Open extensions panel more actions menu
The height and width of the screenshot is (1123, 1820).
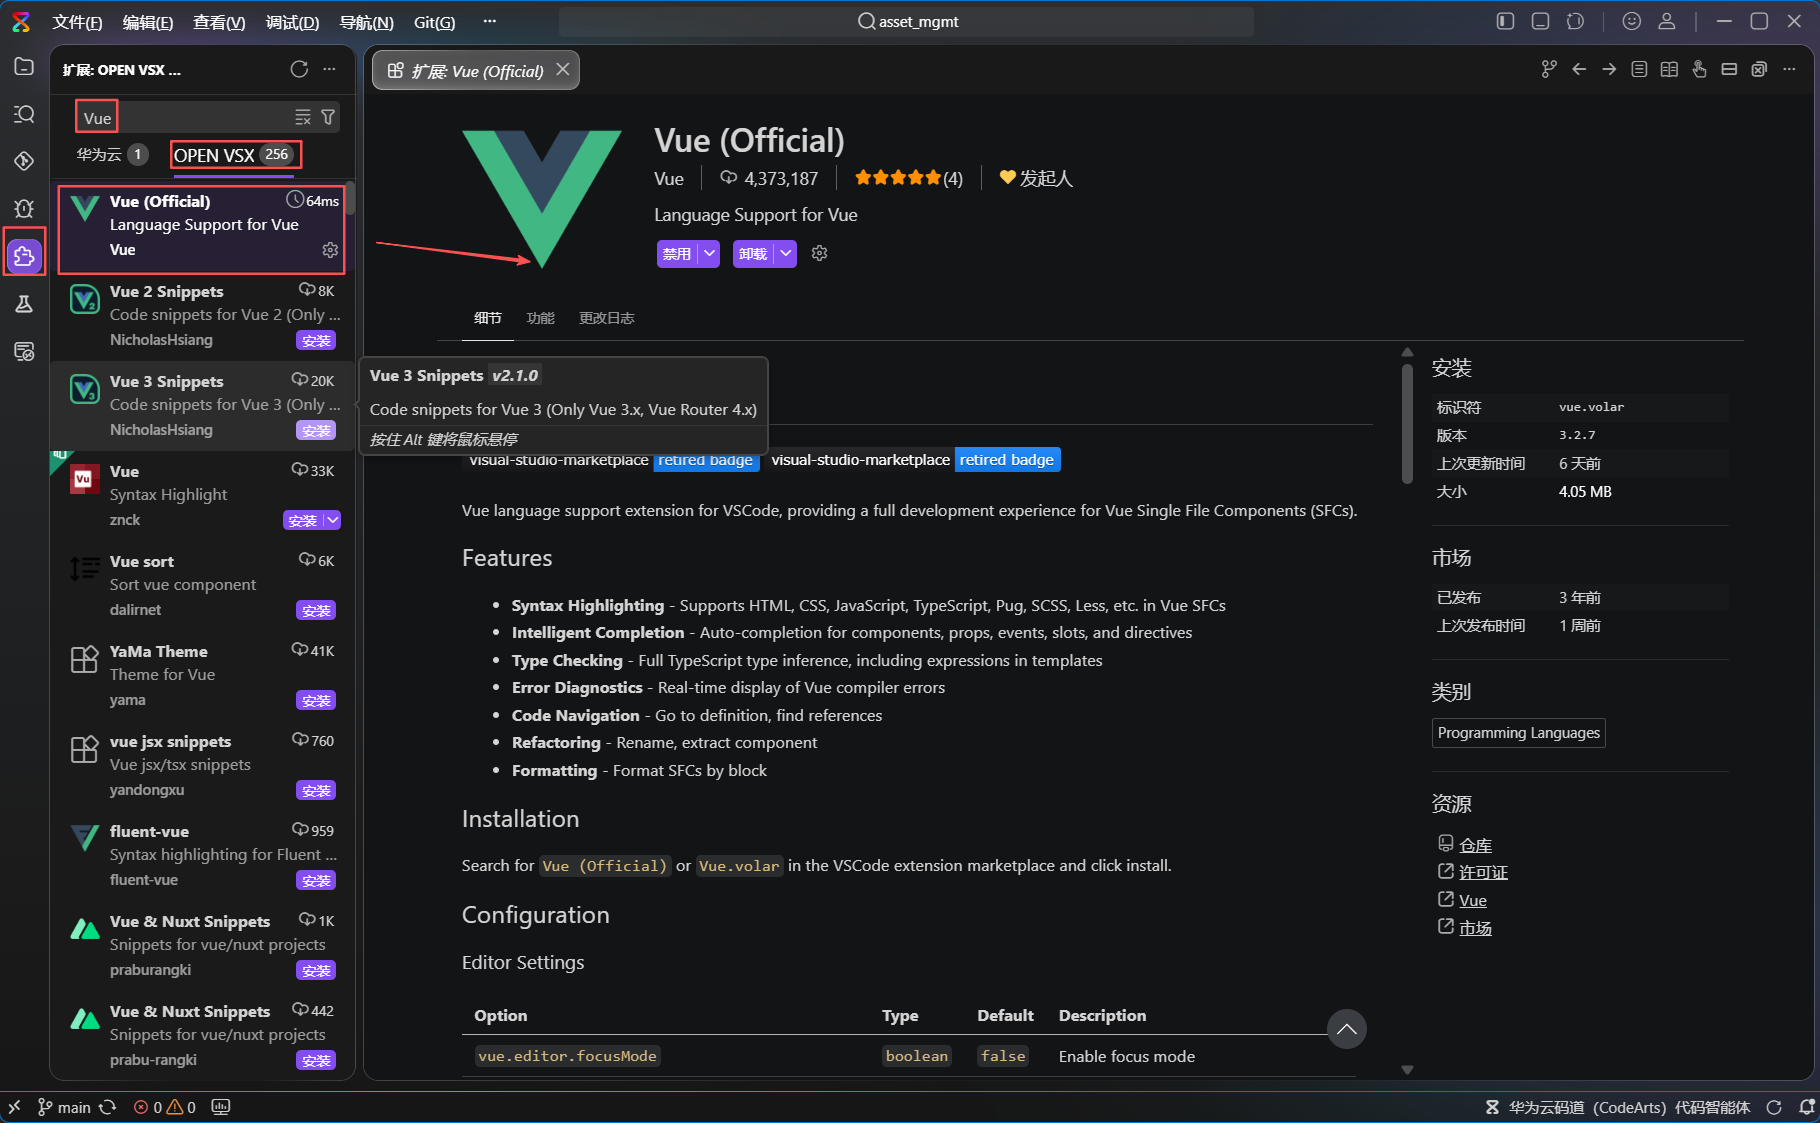pos(329,69)
